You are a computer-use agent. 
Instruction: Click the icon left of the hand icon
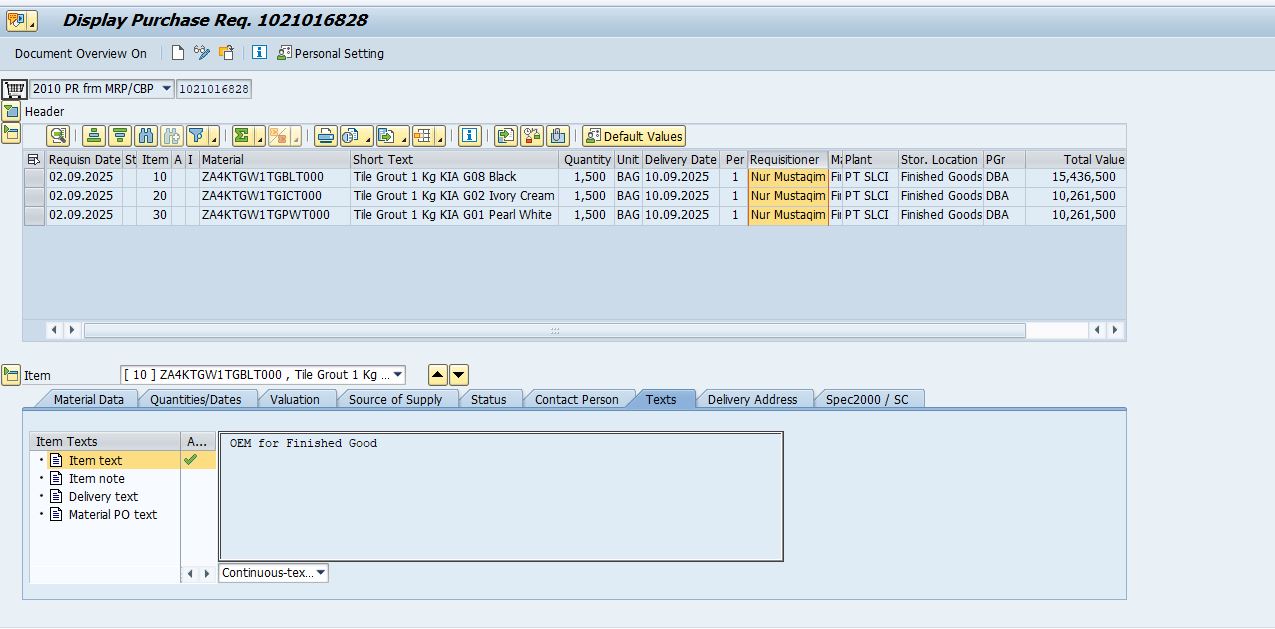[x=532, y=136]
